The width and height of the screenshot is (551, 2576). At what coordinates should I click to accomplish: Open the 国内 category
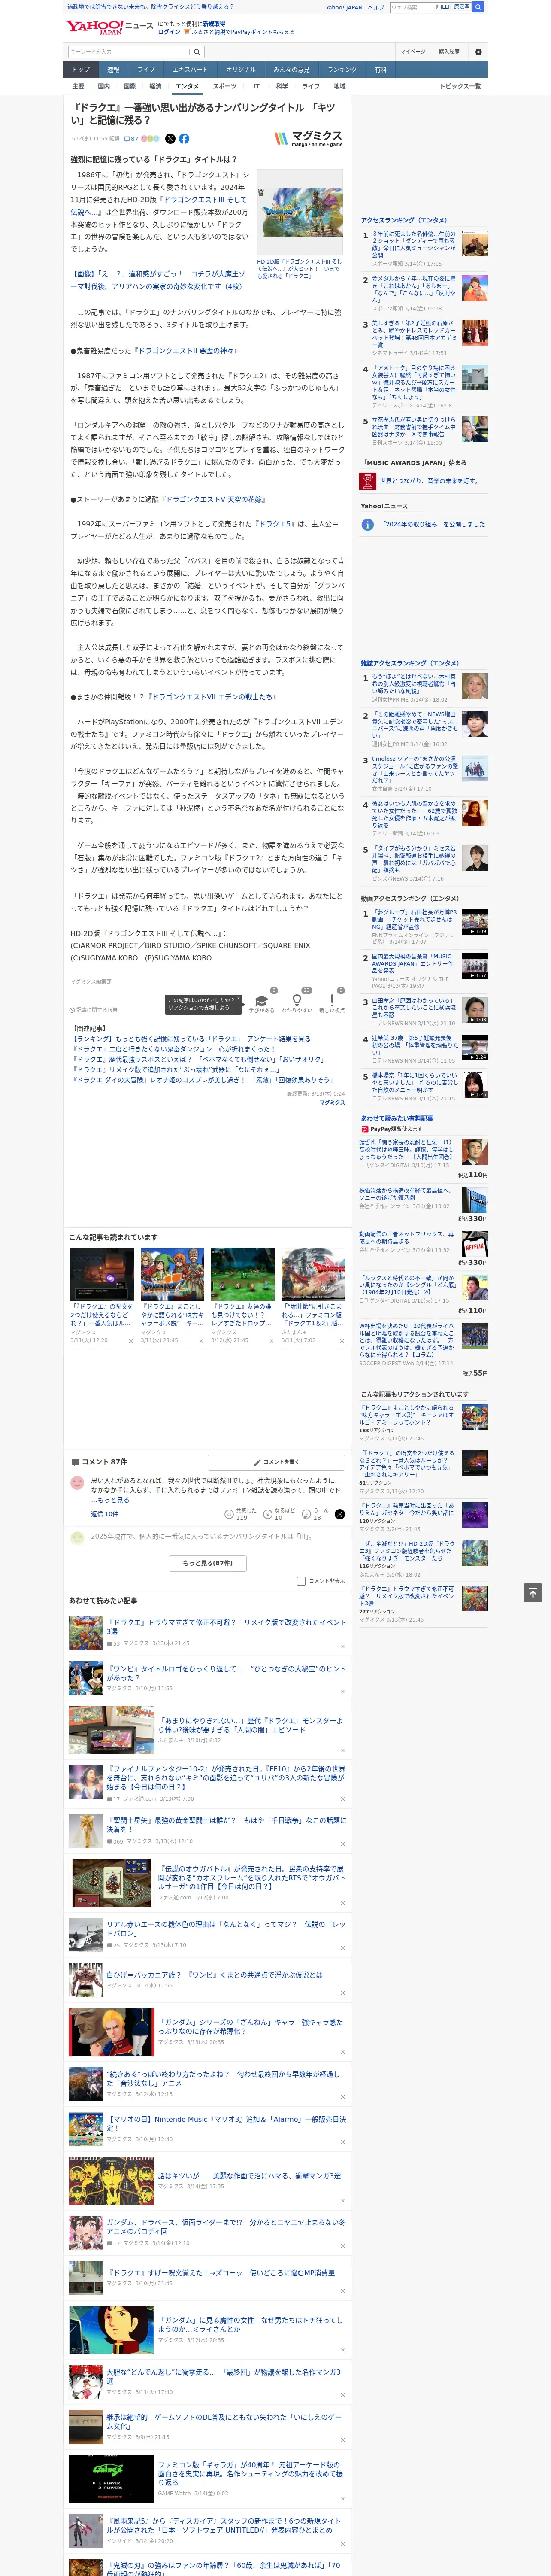pos(104,86)
